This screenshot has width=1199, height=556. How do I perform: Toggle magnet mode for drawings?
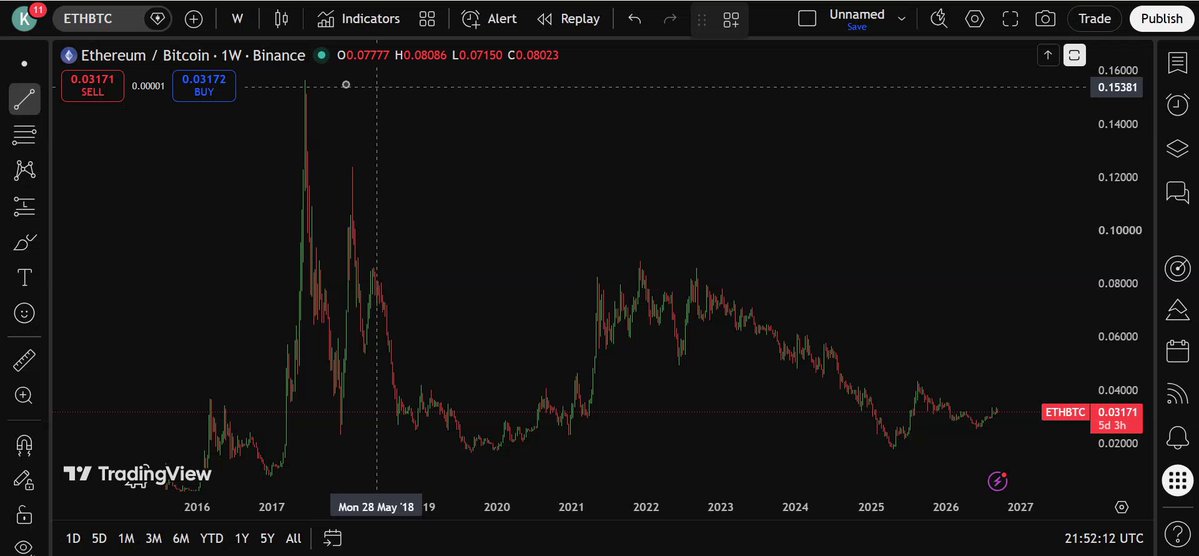coord(24,444)
